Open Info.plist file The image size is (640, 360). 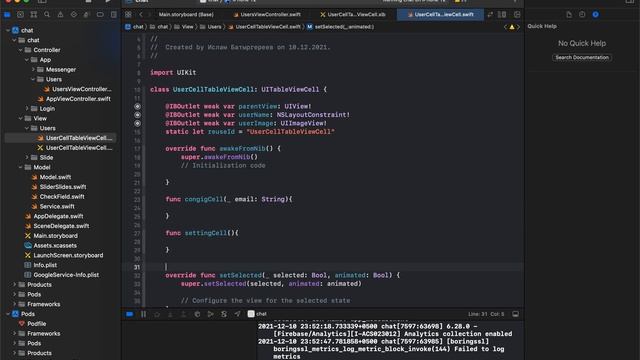(x=41, y=265)
